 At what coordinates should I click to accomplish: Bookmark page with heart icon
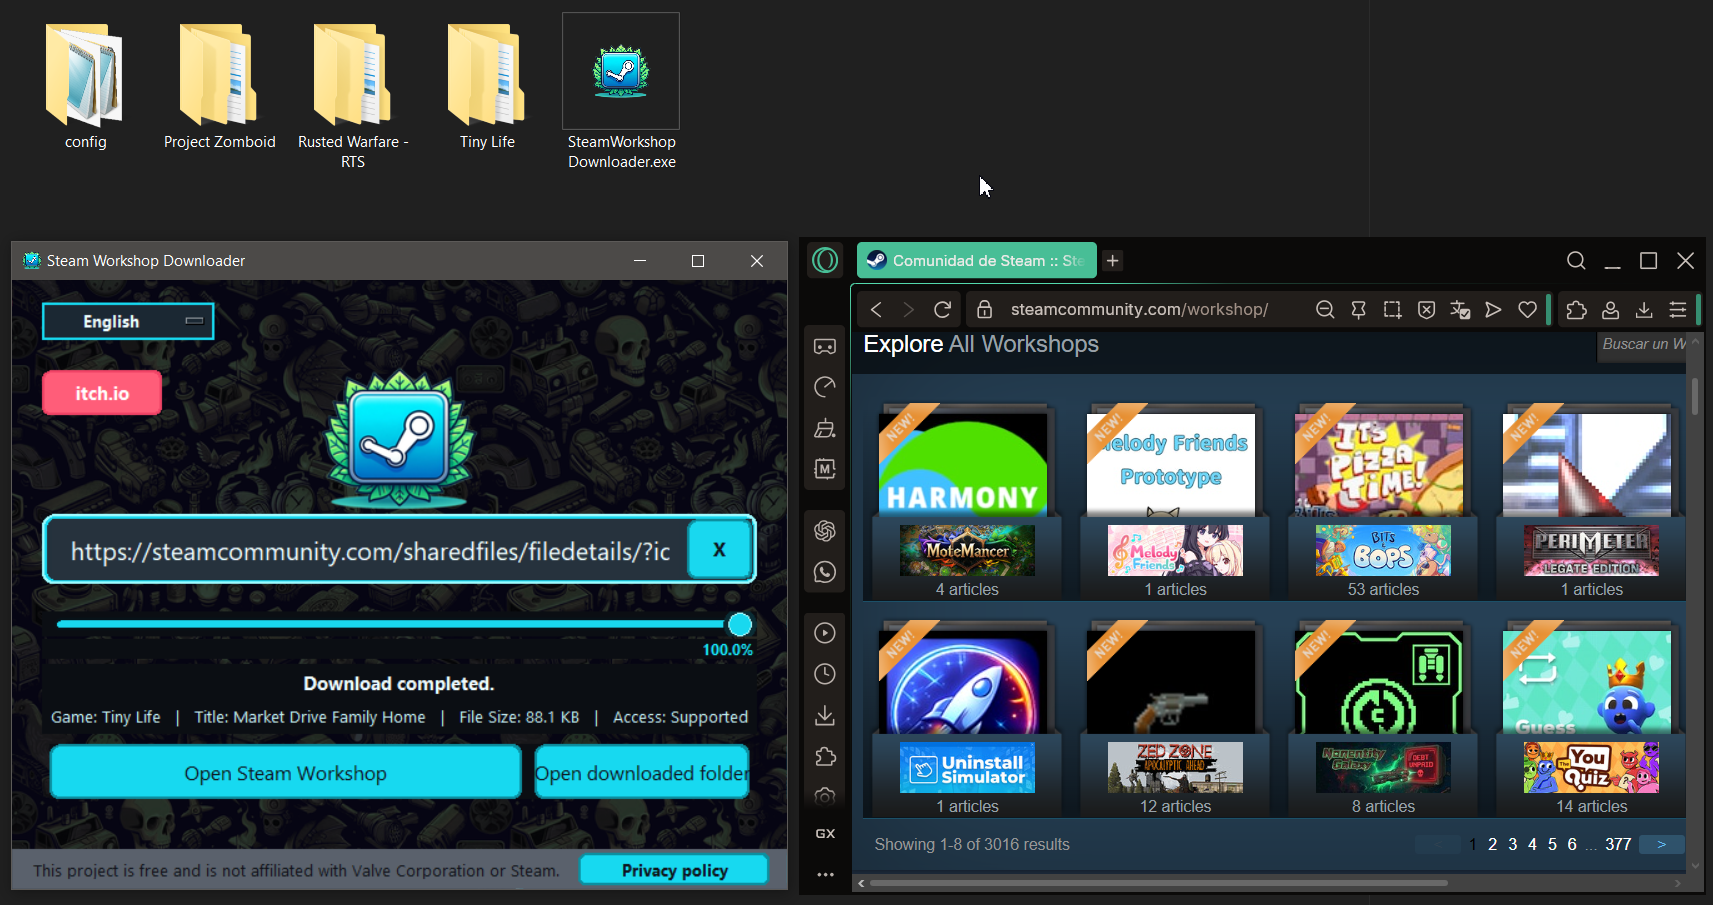[x=1527, y=310]
